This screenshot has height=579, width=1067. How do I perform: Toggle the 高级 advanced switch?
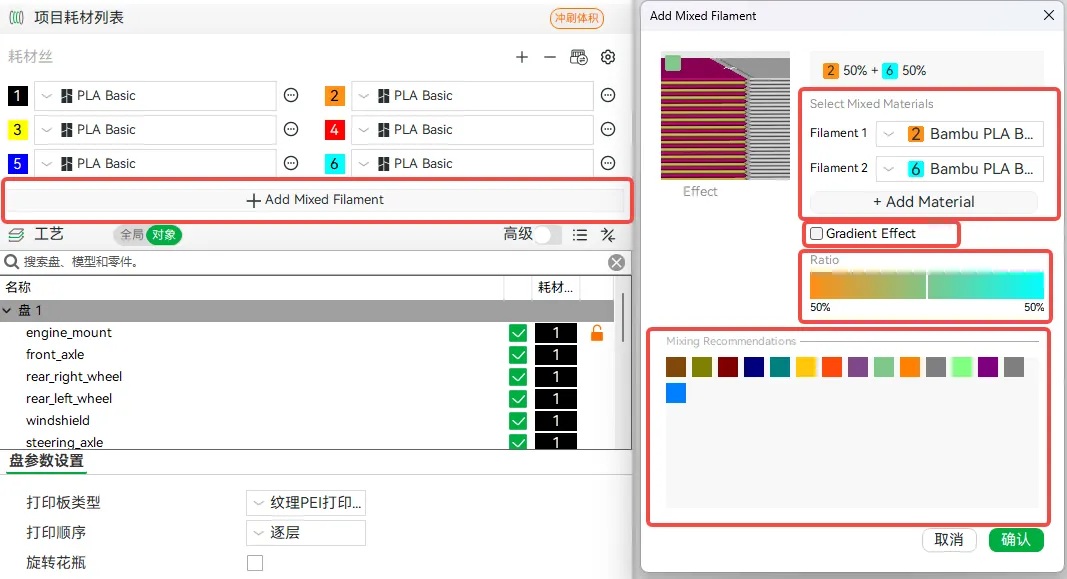click(547, 235)
